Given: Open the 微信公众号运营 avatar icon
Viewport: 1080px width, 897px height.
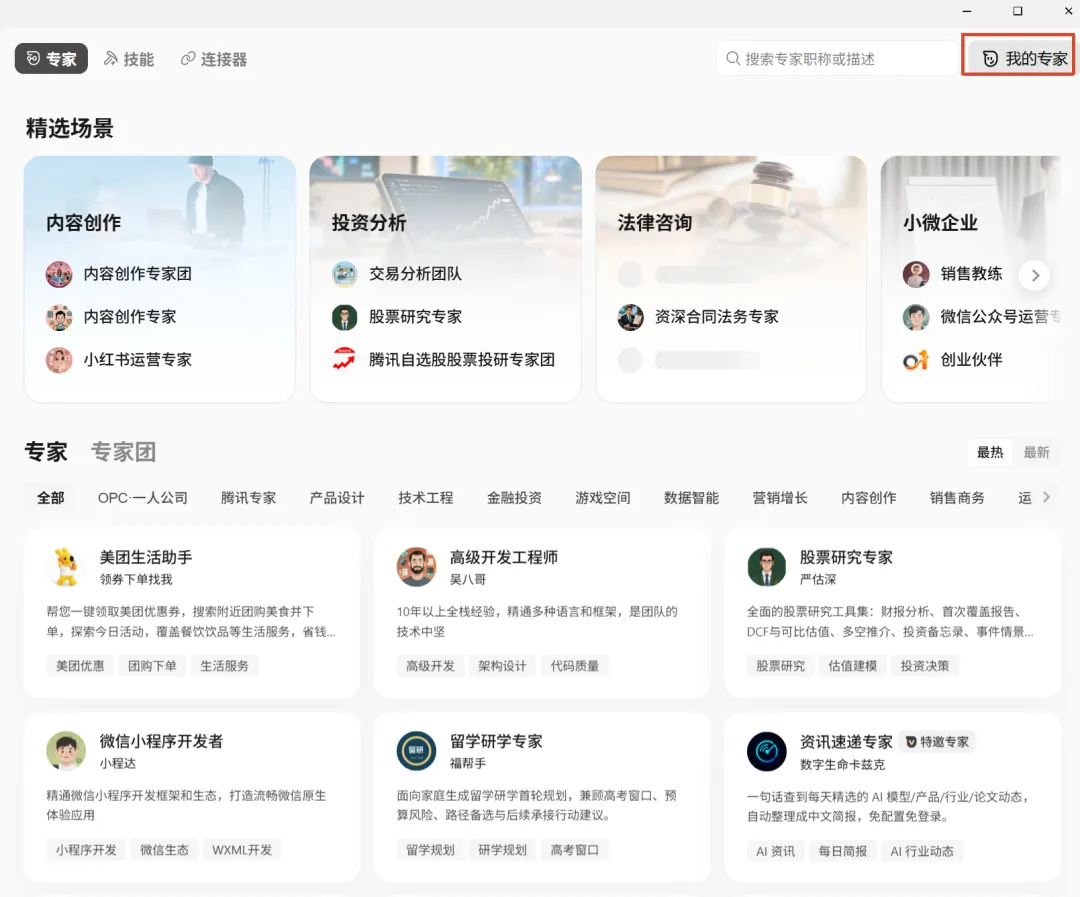Looking at the screenshot, I should pos(916,317).
